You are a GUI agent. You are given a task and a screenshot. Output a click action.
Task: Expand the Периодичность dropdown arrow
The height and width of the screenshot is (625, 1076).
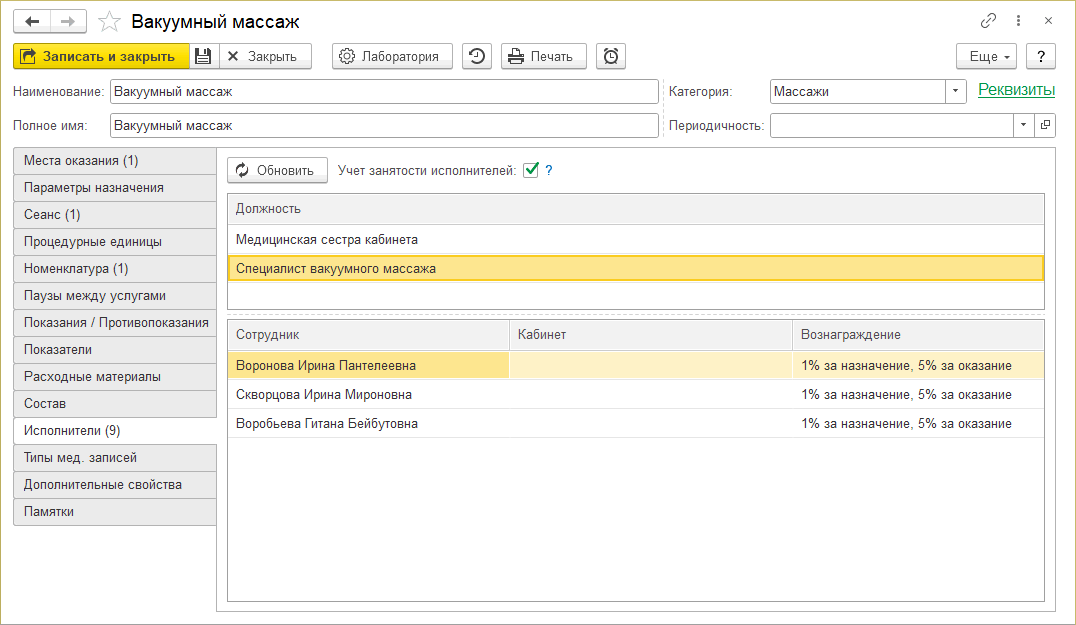1023,125
